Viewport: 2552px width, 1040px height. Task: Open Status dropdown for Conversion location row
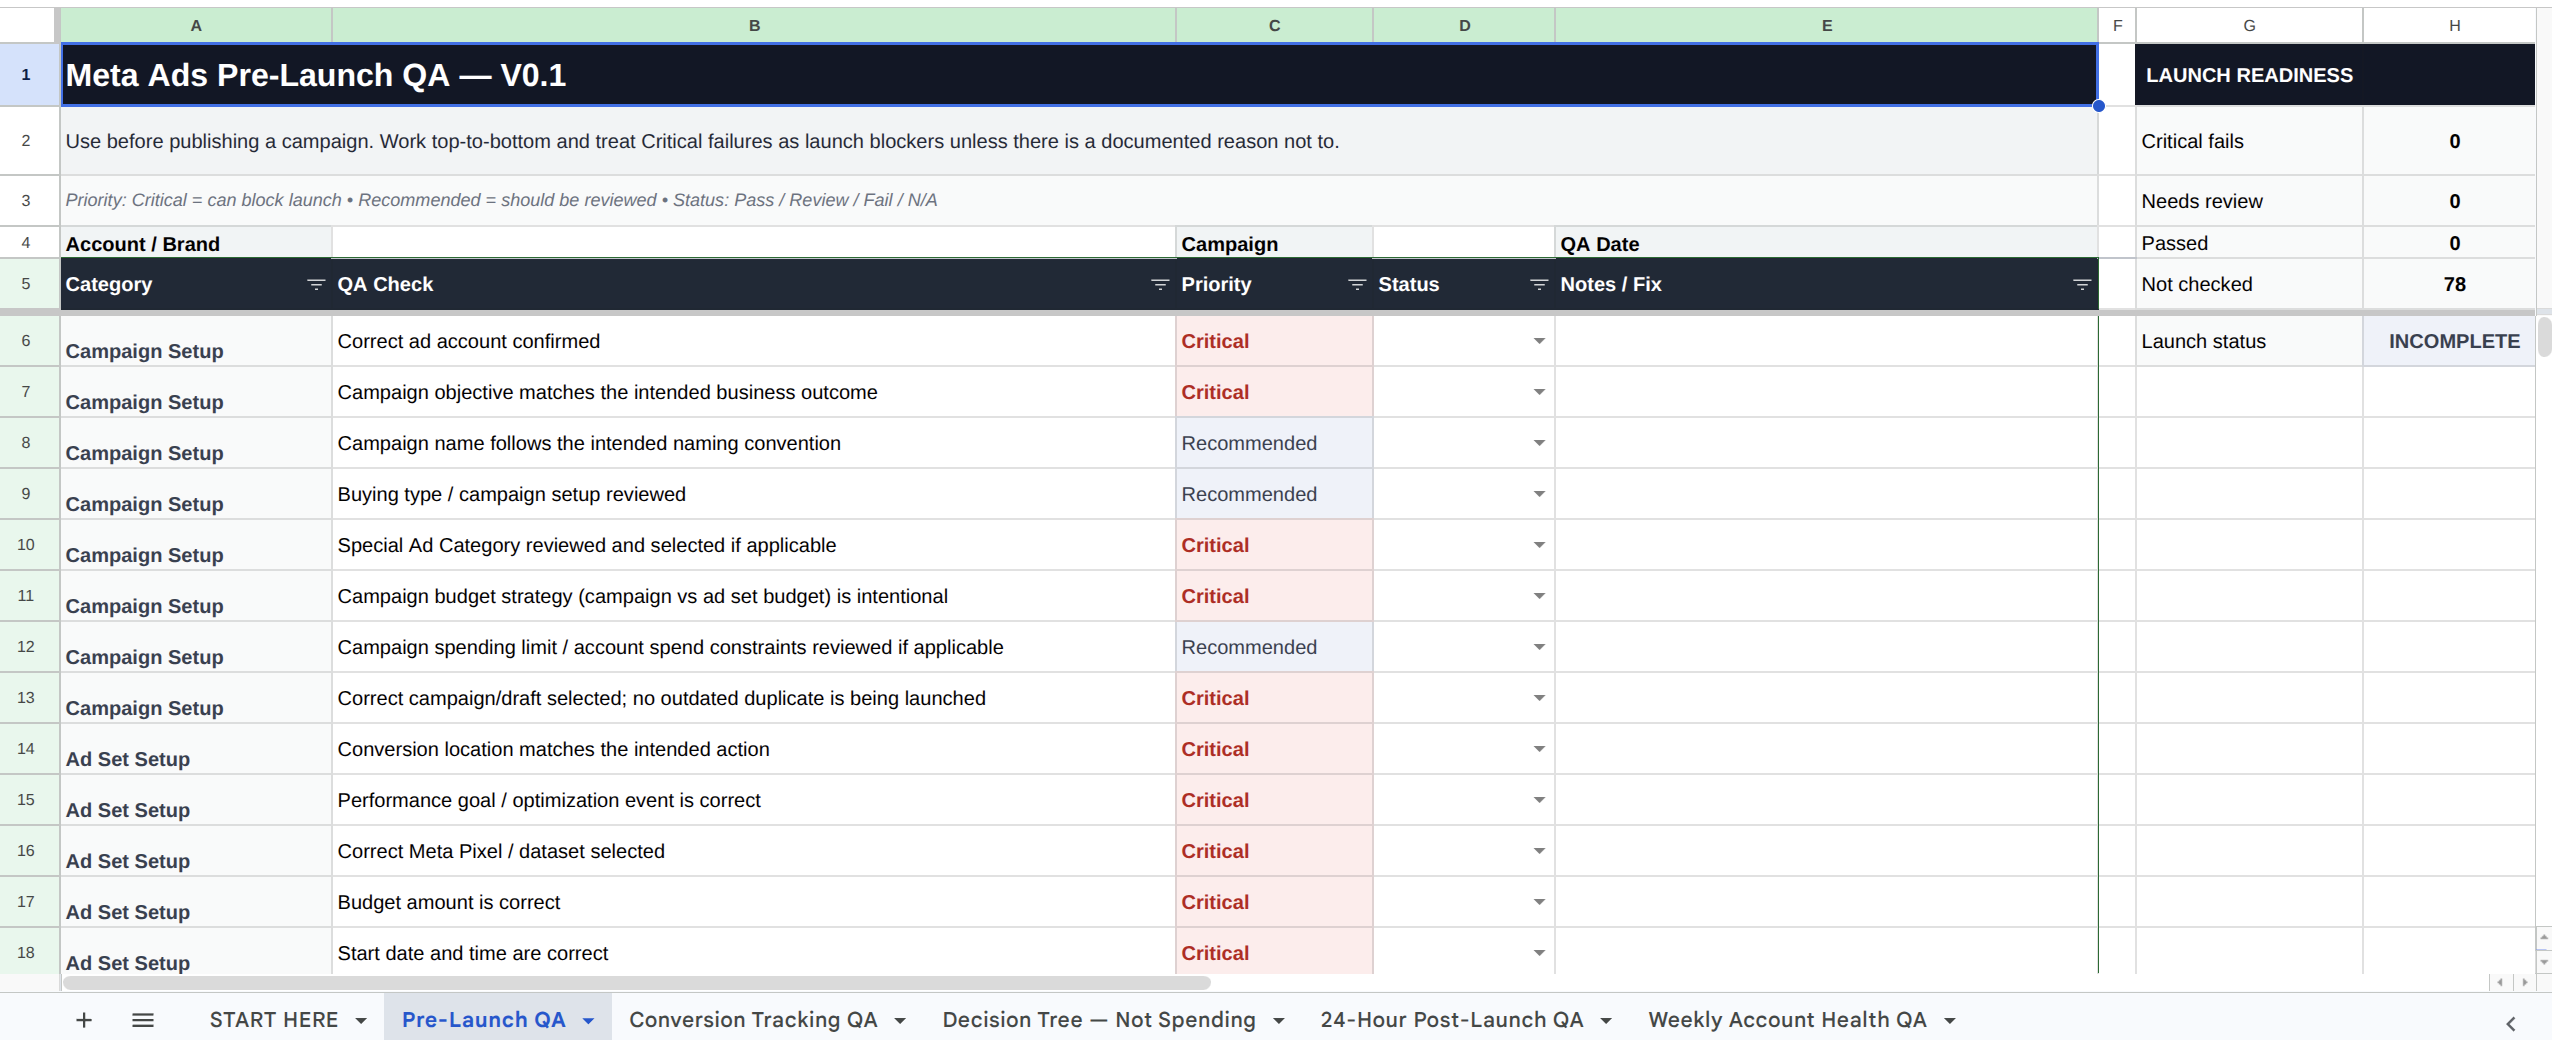(x=1539, y=750)
